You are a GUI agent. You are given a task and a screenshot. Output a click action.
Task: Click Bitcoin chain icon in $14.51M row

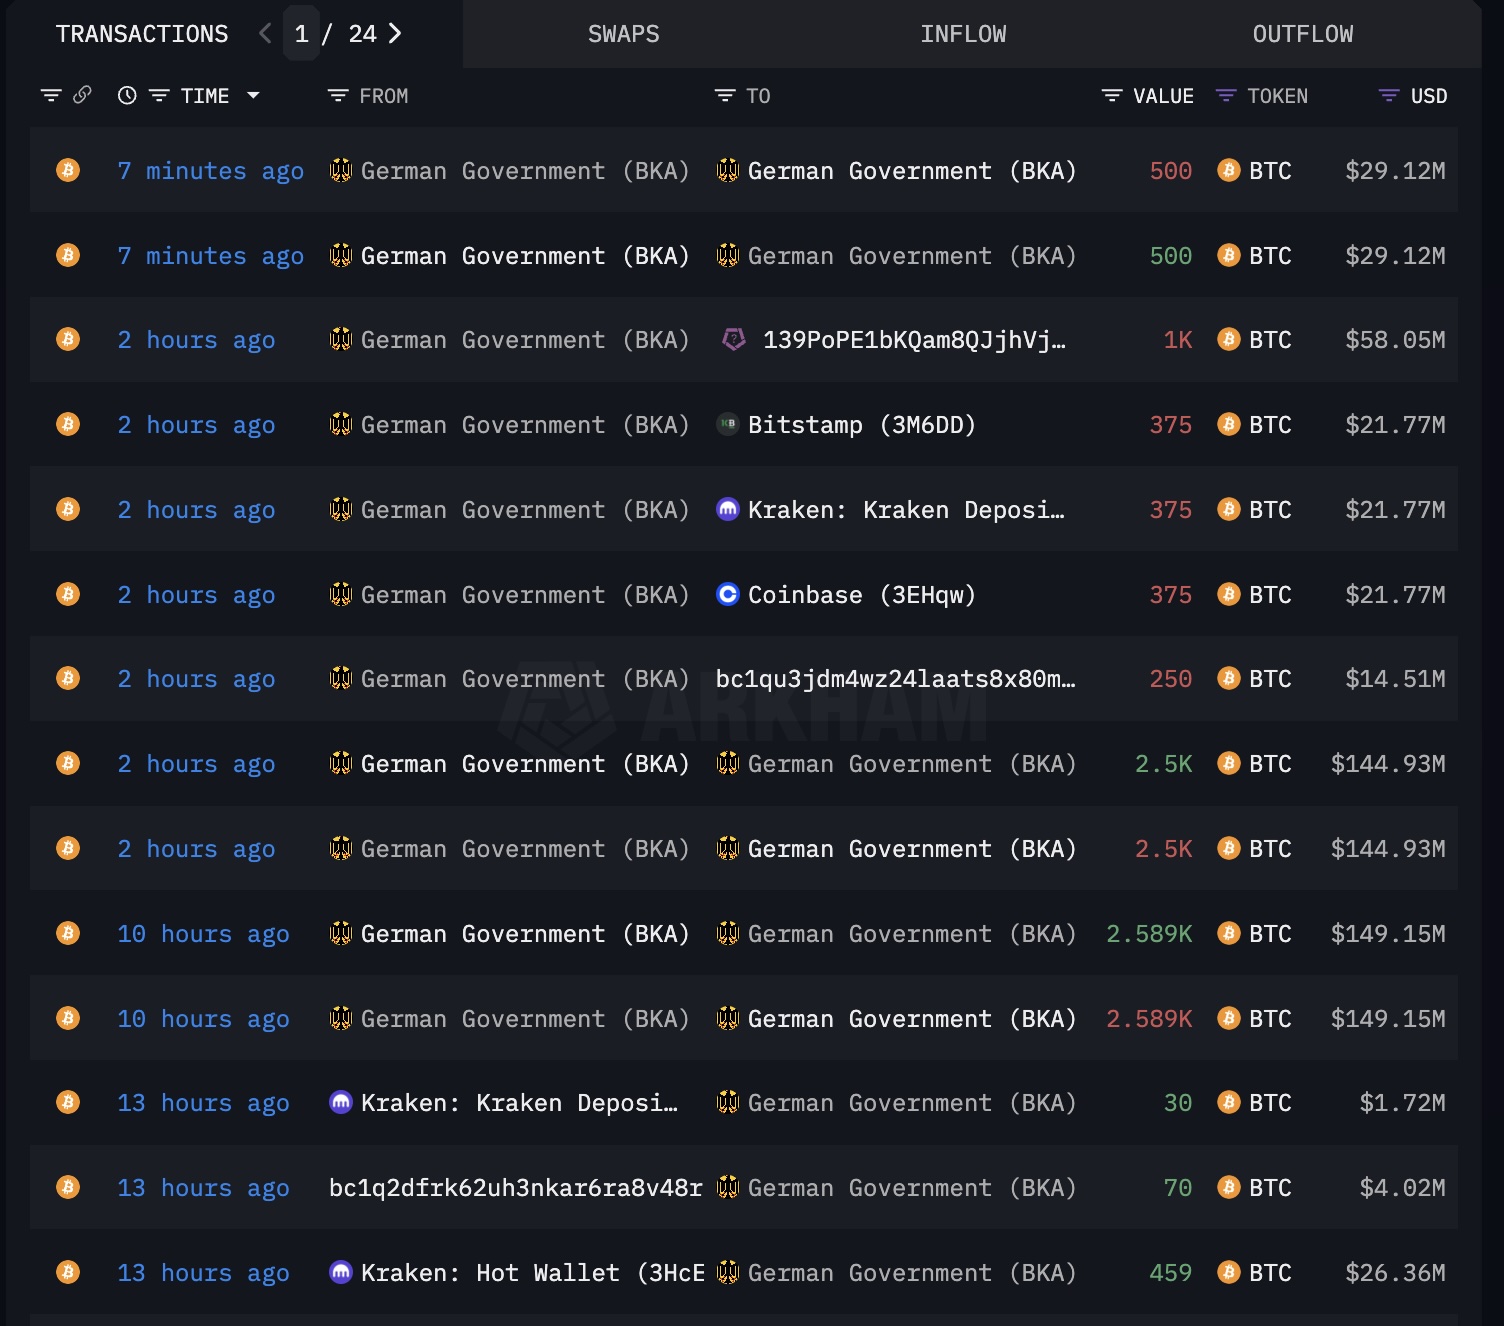(68, 678)
